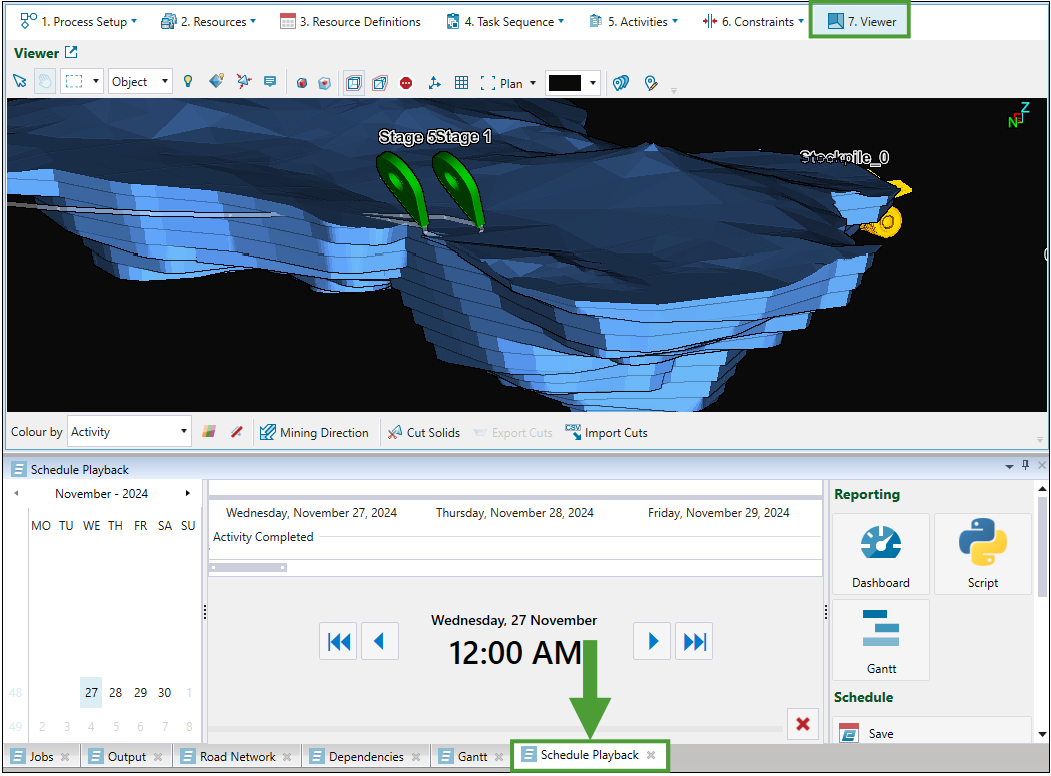Image resolution: width=1051 pixels, height=776 pixels.
Task: Click the transparent cube icon
Action: point(324,83)
